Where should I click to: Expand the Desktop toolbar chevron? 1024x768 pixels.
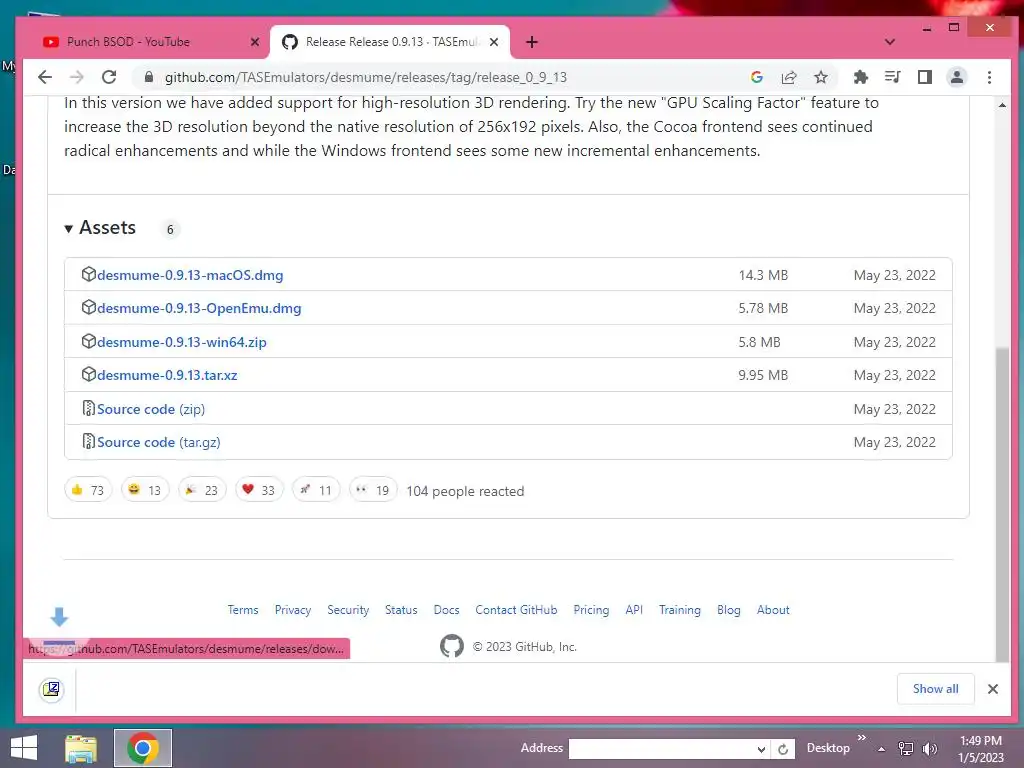(861, 738)
